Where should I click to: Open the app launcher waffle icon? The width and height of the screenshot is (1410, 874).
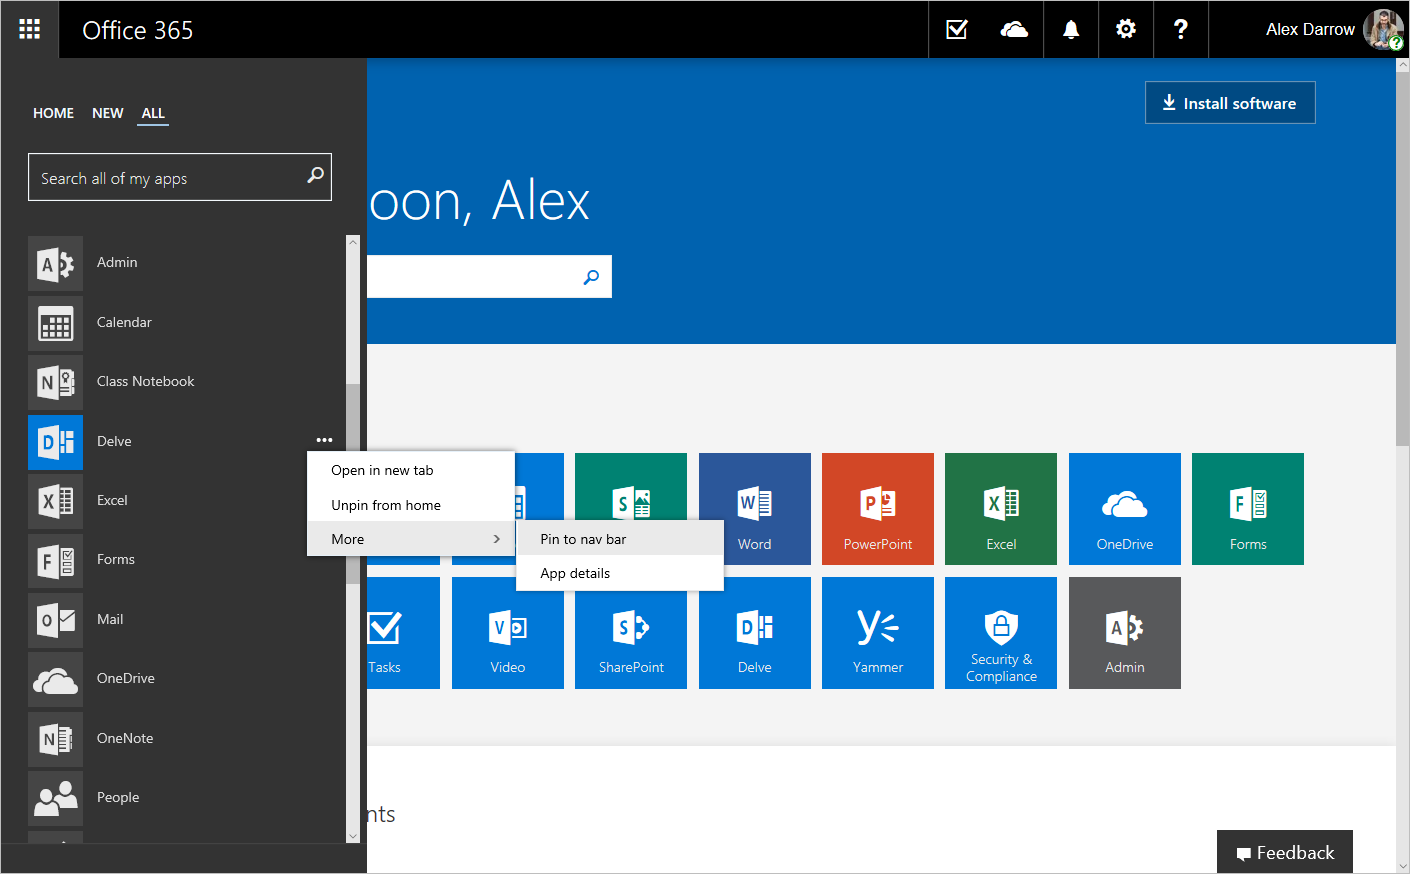30,29
